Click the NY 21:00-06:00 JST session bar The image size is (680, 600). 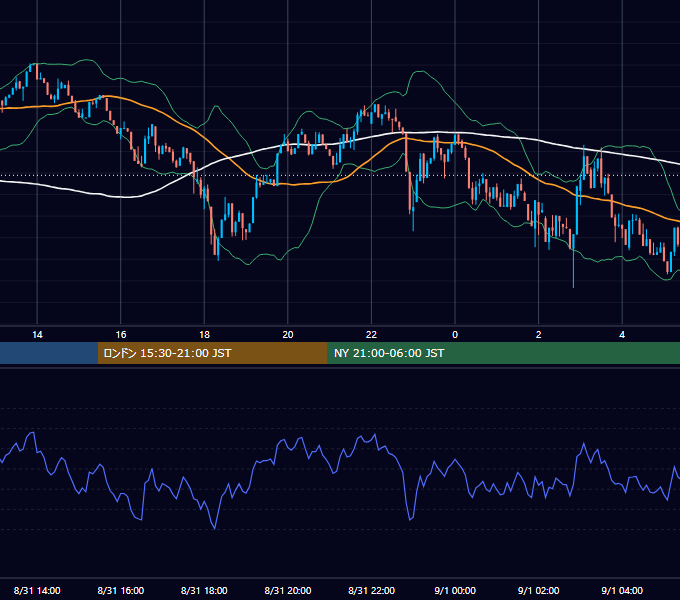[x=503, y=353]
